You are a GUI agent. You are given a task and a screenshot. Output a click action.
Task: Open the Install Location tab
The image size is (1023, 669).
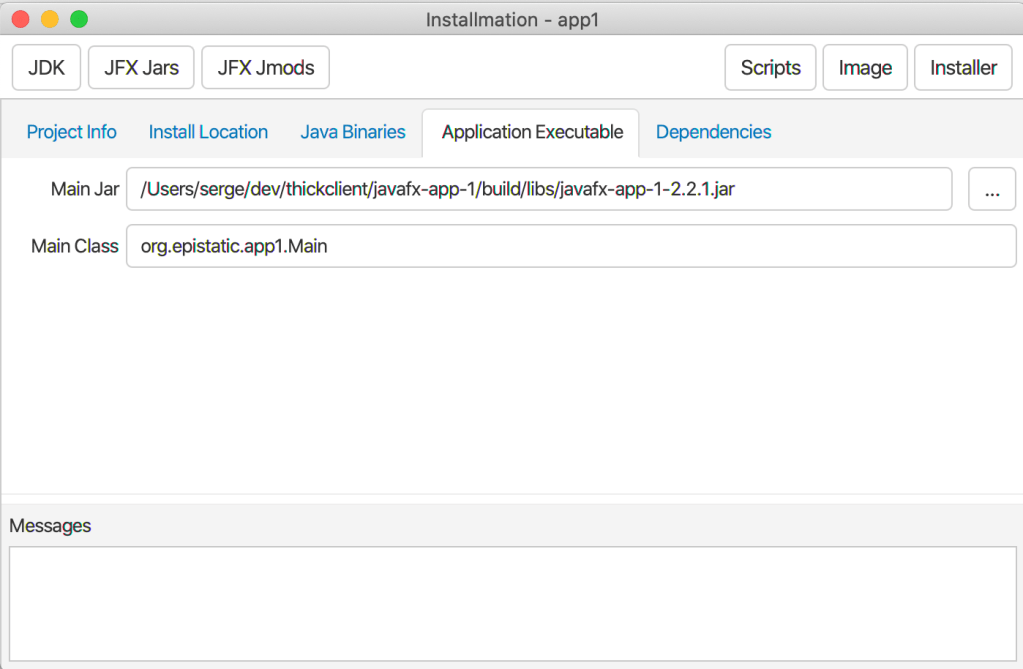tap(208, 132)
